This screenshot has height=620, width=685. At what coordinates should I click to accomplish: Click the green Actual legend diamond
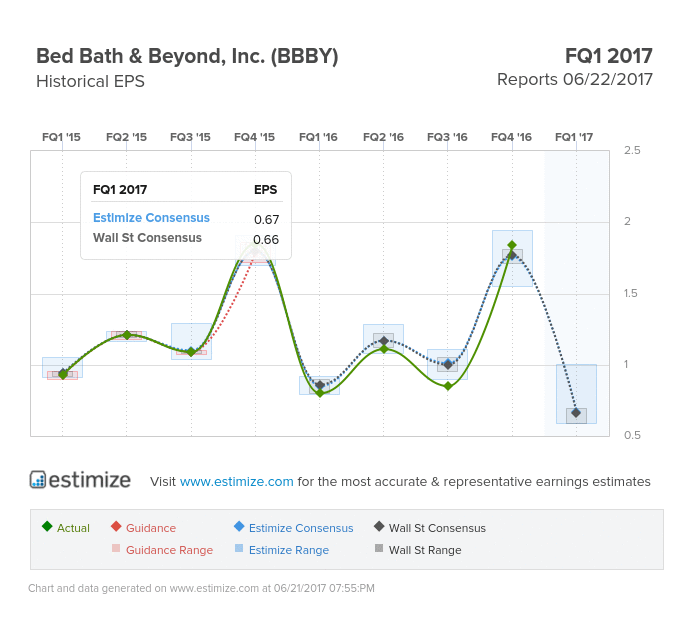pos(47,526)
